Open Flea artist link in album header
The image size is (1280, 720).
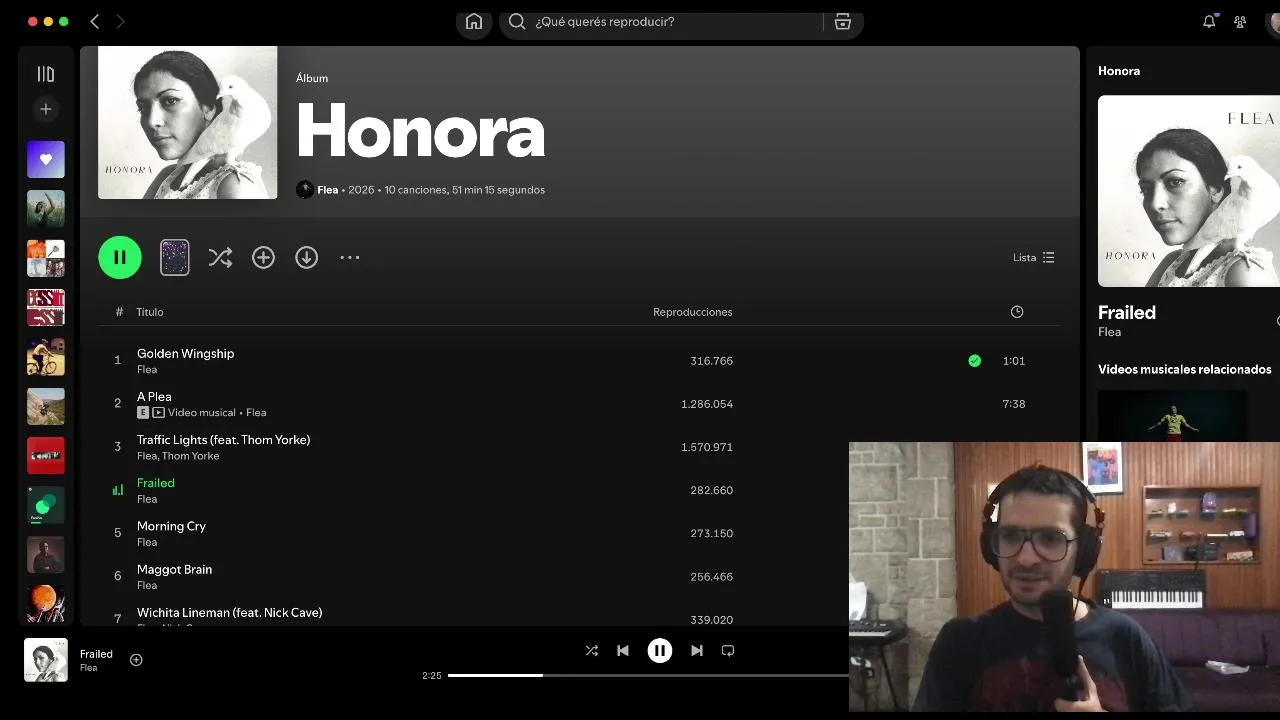coord(328,190)
